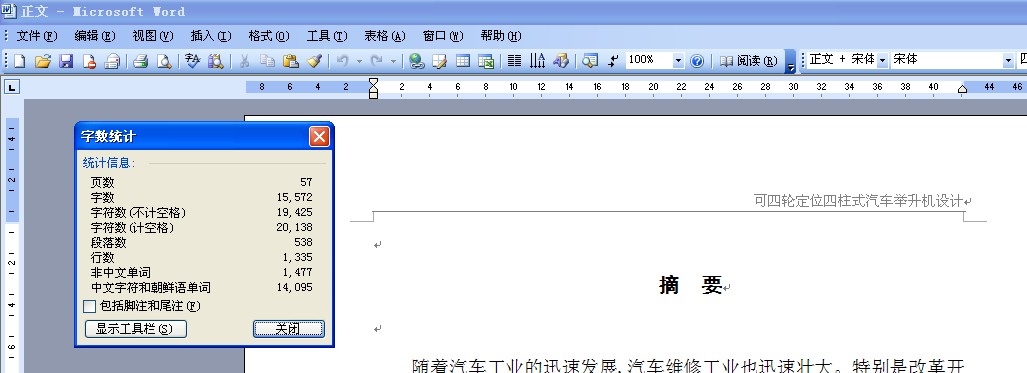Click the 非中文单词 1,477 row
Image resolution: width=1027 pixels, height=373 pixels.
[x=201, y=273]
